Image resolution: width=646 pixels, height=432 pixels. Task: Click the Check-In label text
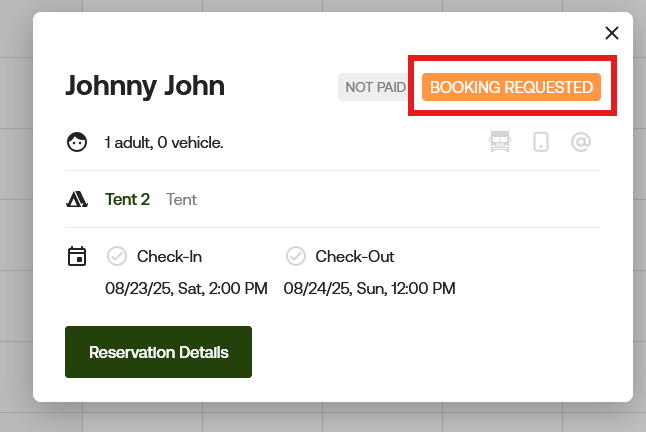(x=169, y=257)
